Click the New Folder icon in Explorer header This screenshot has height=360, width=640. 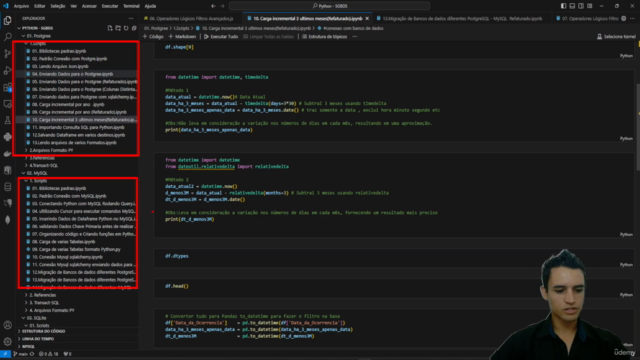(118, 28)
